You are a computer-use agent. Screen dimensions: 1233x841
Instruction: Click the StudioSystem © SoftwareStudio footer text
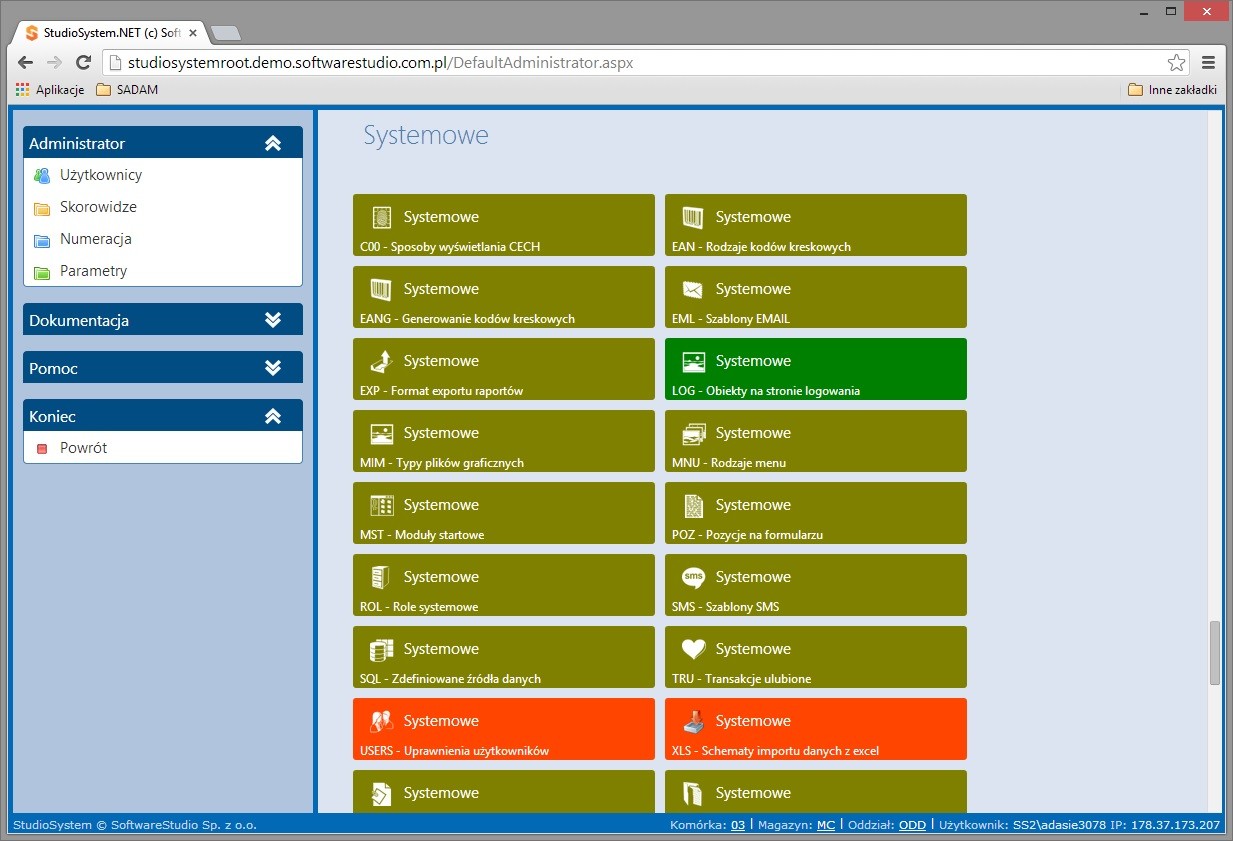pos(135,826)
